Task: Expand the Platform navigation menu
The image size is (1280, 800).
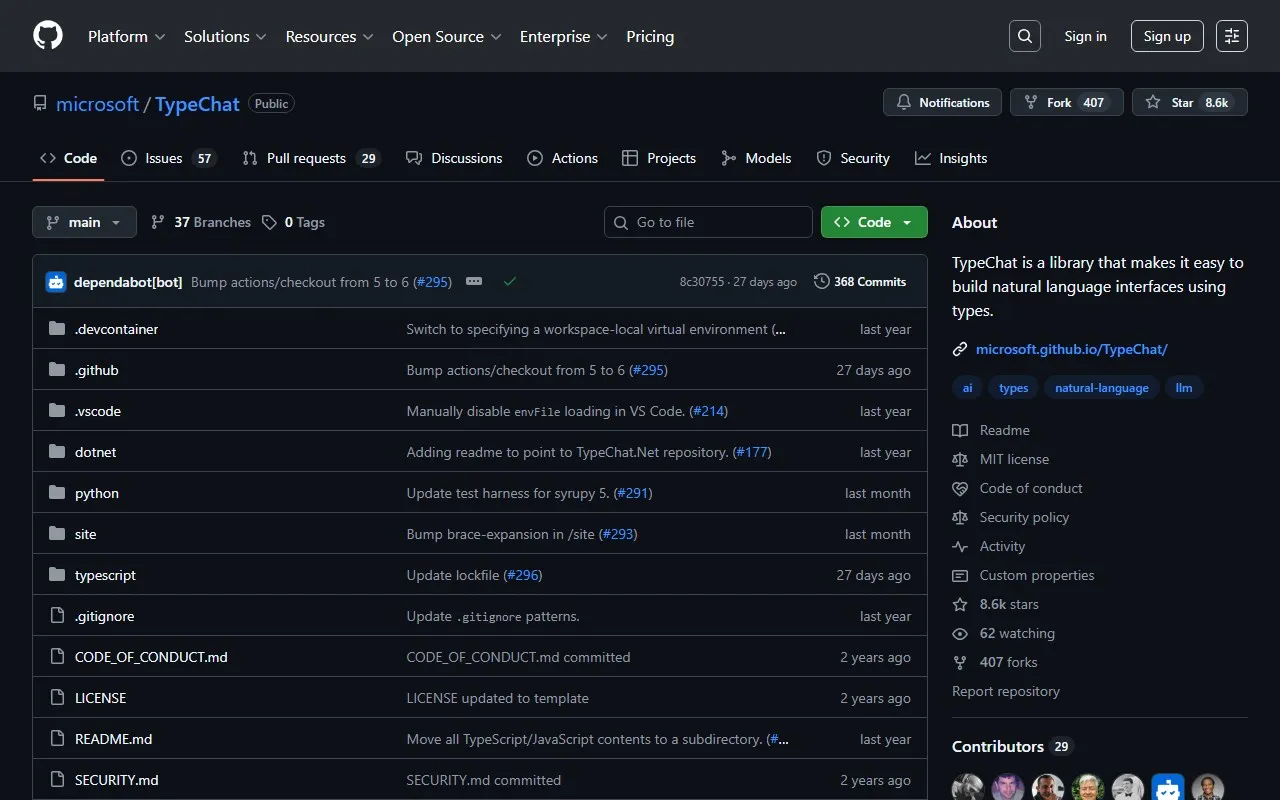Action: tap(126, 36)
